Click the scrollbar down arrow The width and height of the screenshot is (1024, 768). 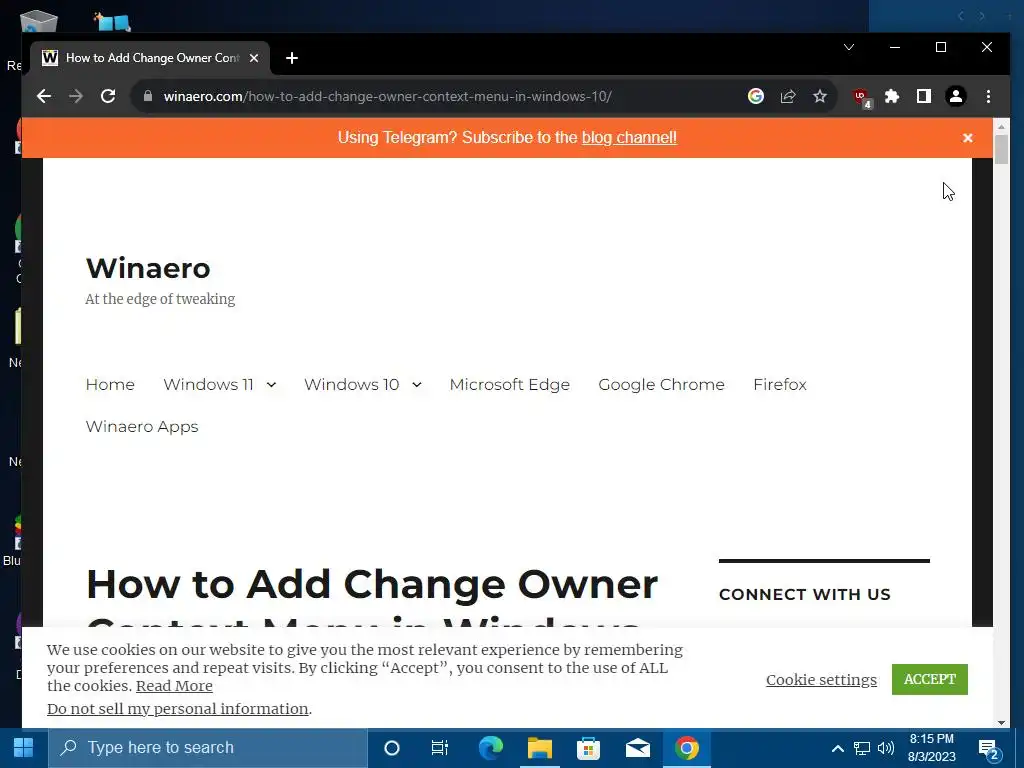(1002, 722)
